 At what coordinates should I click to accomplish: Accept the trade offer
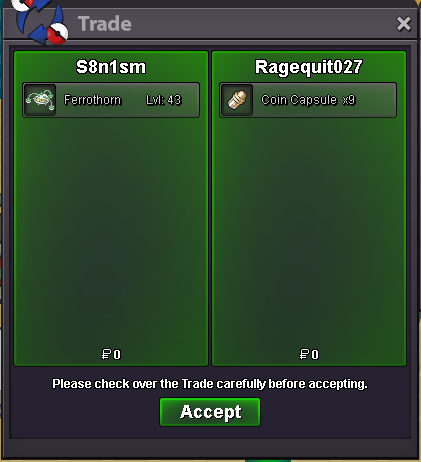[210, 412]
